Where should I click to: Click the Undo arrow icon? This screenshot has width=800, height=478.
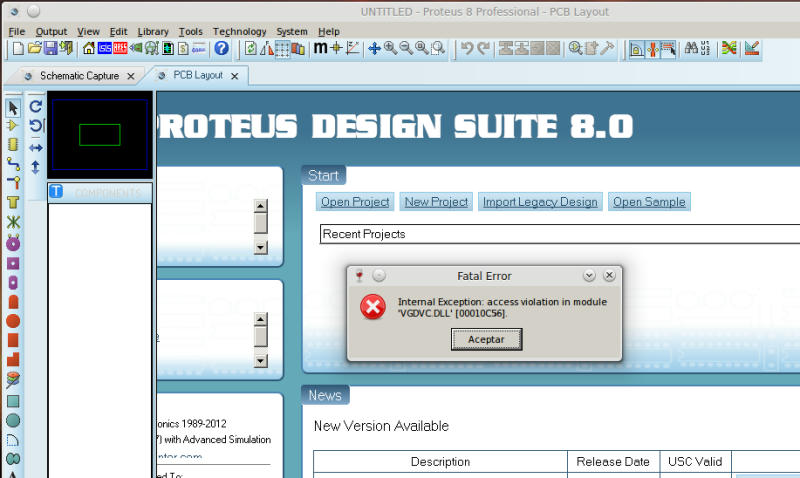click(467, 48)
